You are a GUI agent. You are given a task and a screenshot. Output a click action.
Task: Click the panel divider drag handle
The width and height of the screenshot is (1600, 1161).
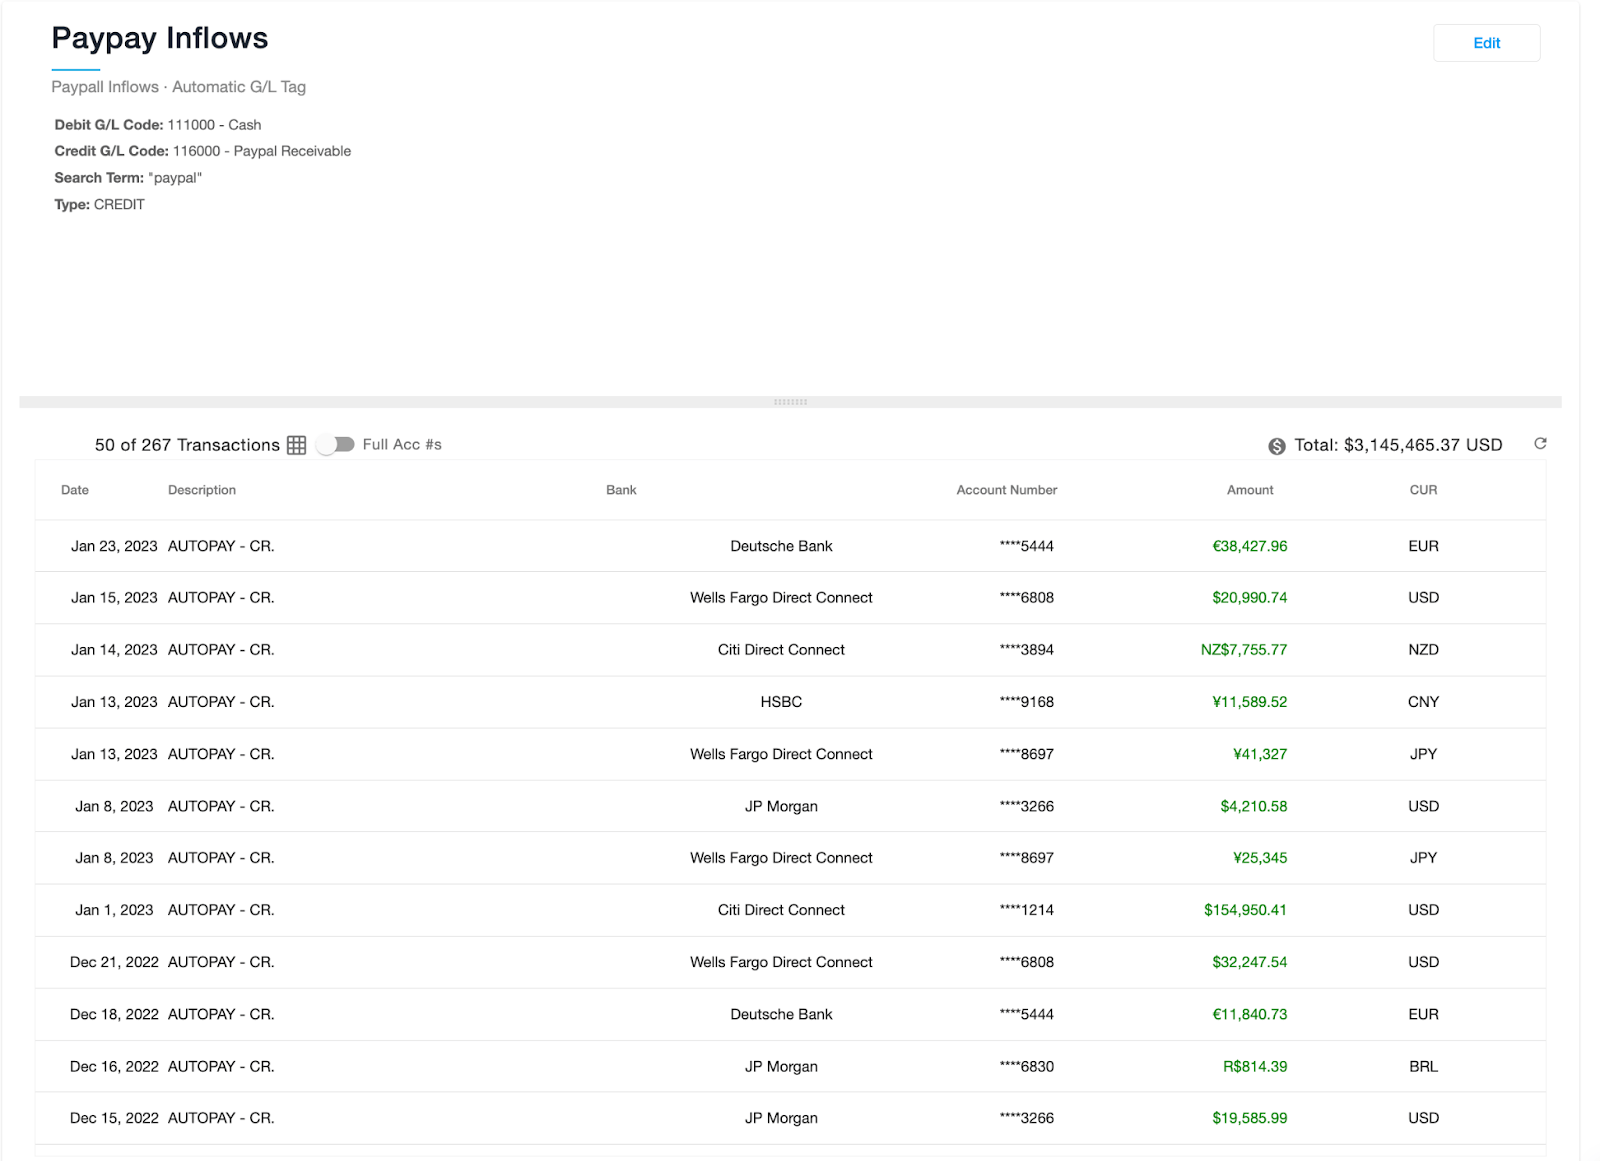[x=790, y=402]
